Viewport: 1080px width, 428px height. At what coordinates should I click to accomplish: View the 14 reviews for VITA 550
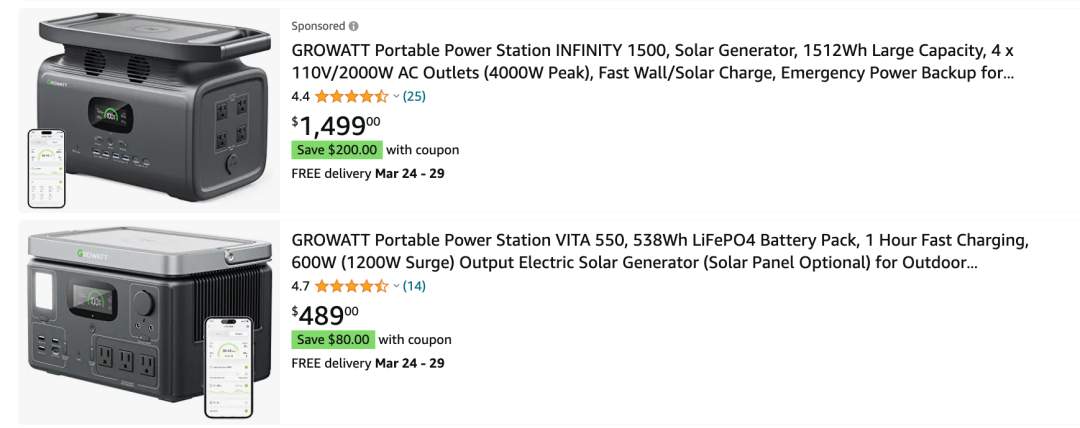(x=414, y=286)
